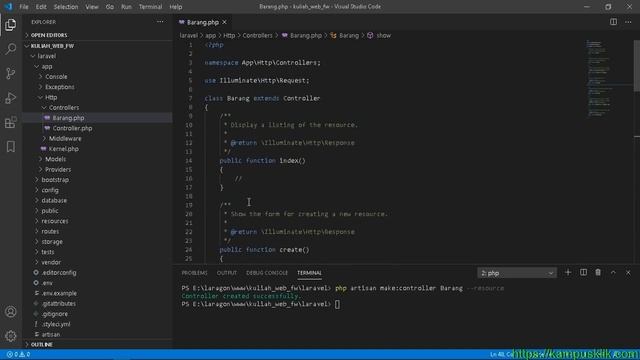Open the Manage settings gear
Screen dimensions: 640x360
point(11,336)
